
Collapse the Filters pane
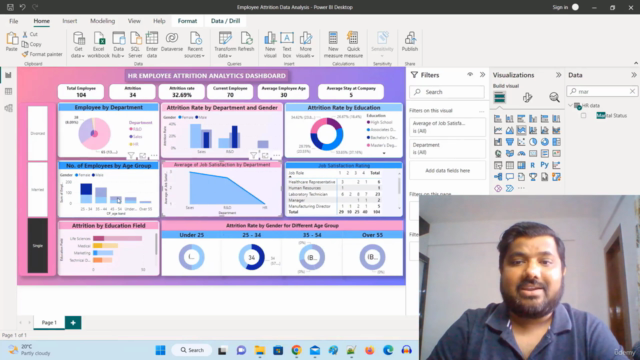pyautogui.click(x=482, y=75)
